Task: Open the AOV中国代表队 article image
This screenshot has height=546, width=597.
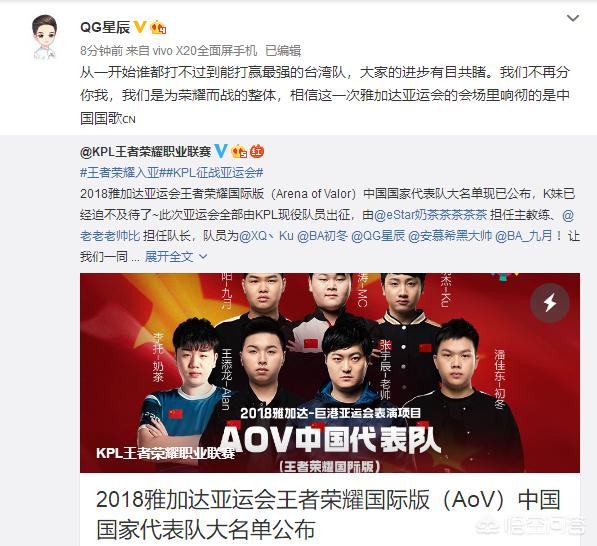Action: 330,373
